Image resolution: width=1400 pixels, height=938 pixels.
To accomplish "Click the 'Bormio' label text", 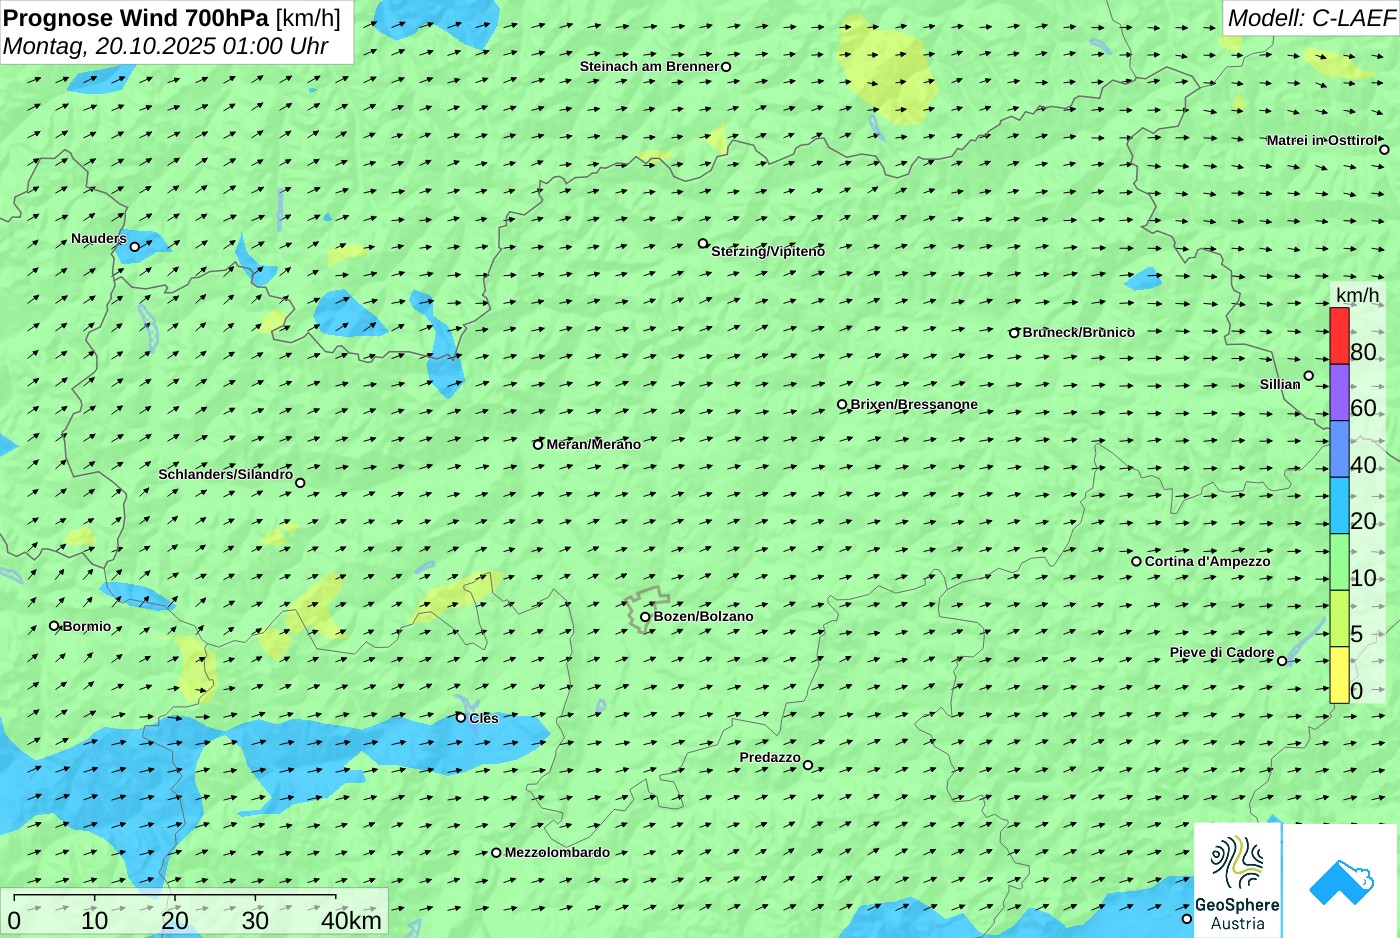I will click(x=87, y=627).
